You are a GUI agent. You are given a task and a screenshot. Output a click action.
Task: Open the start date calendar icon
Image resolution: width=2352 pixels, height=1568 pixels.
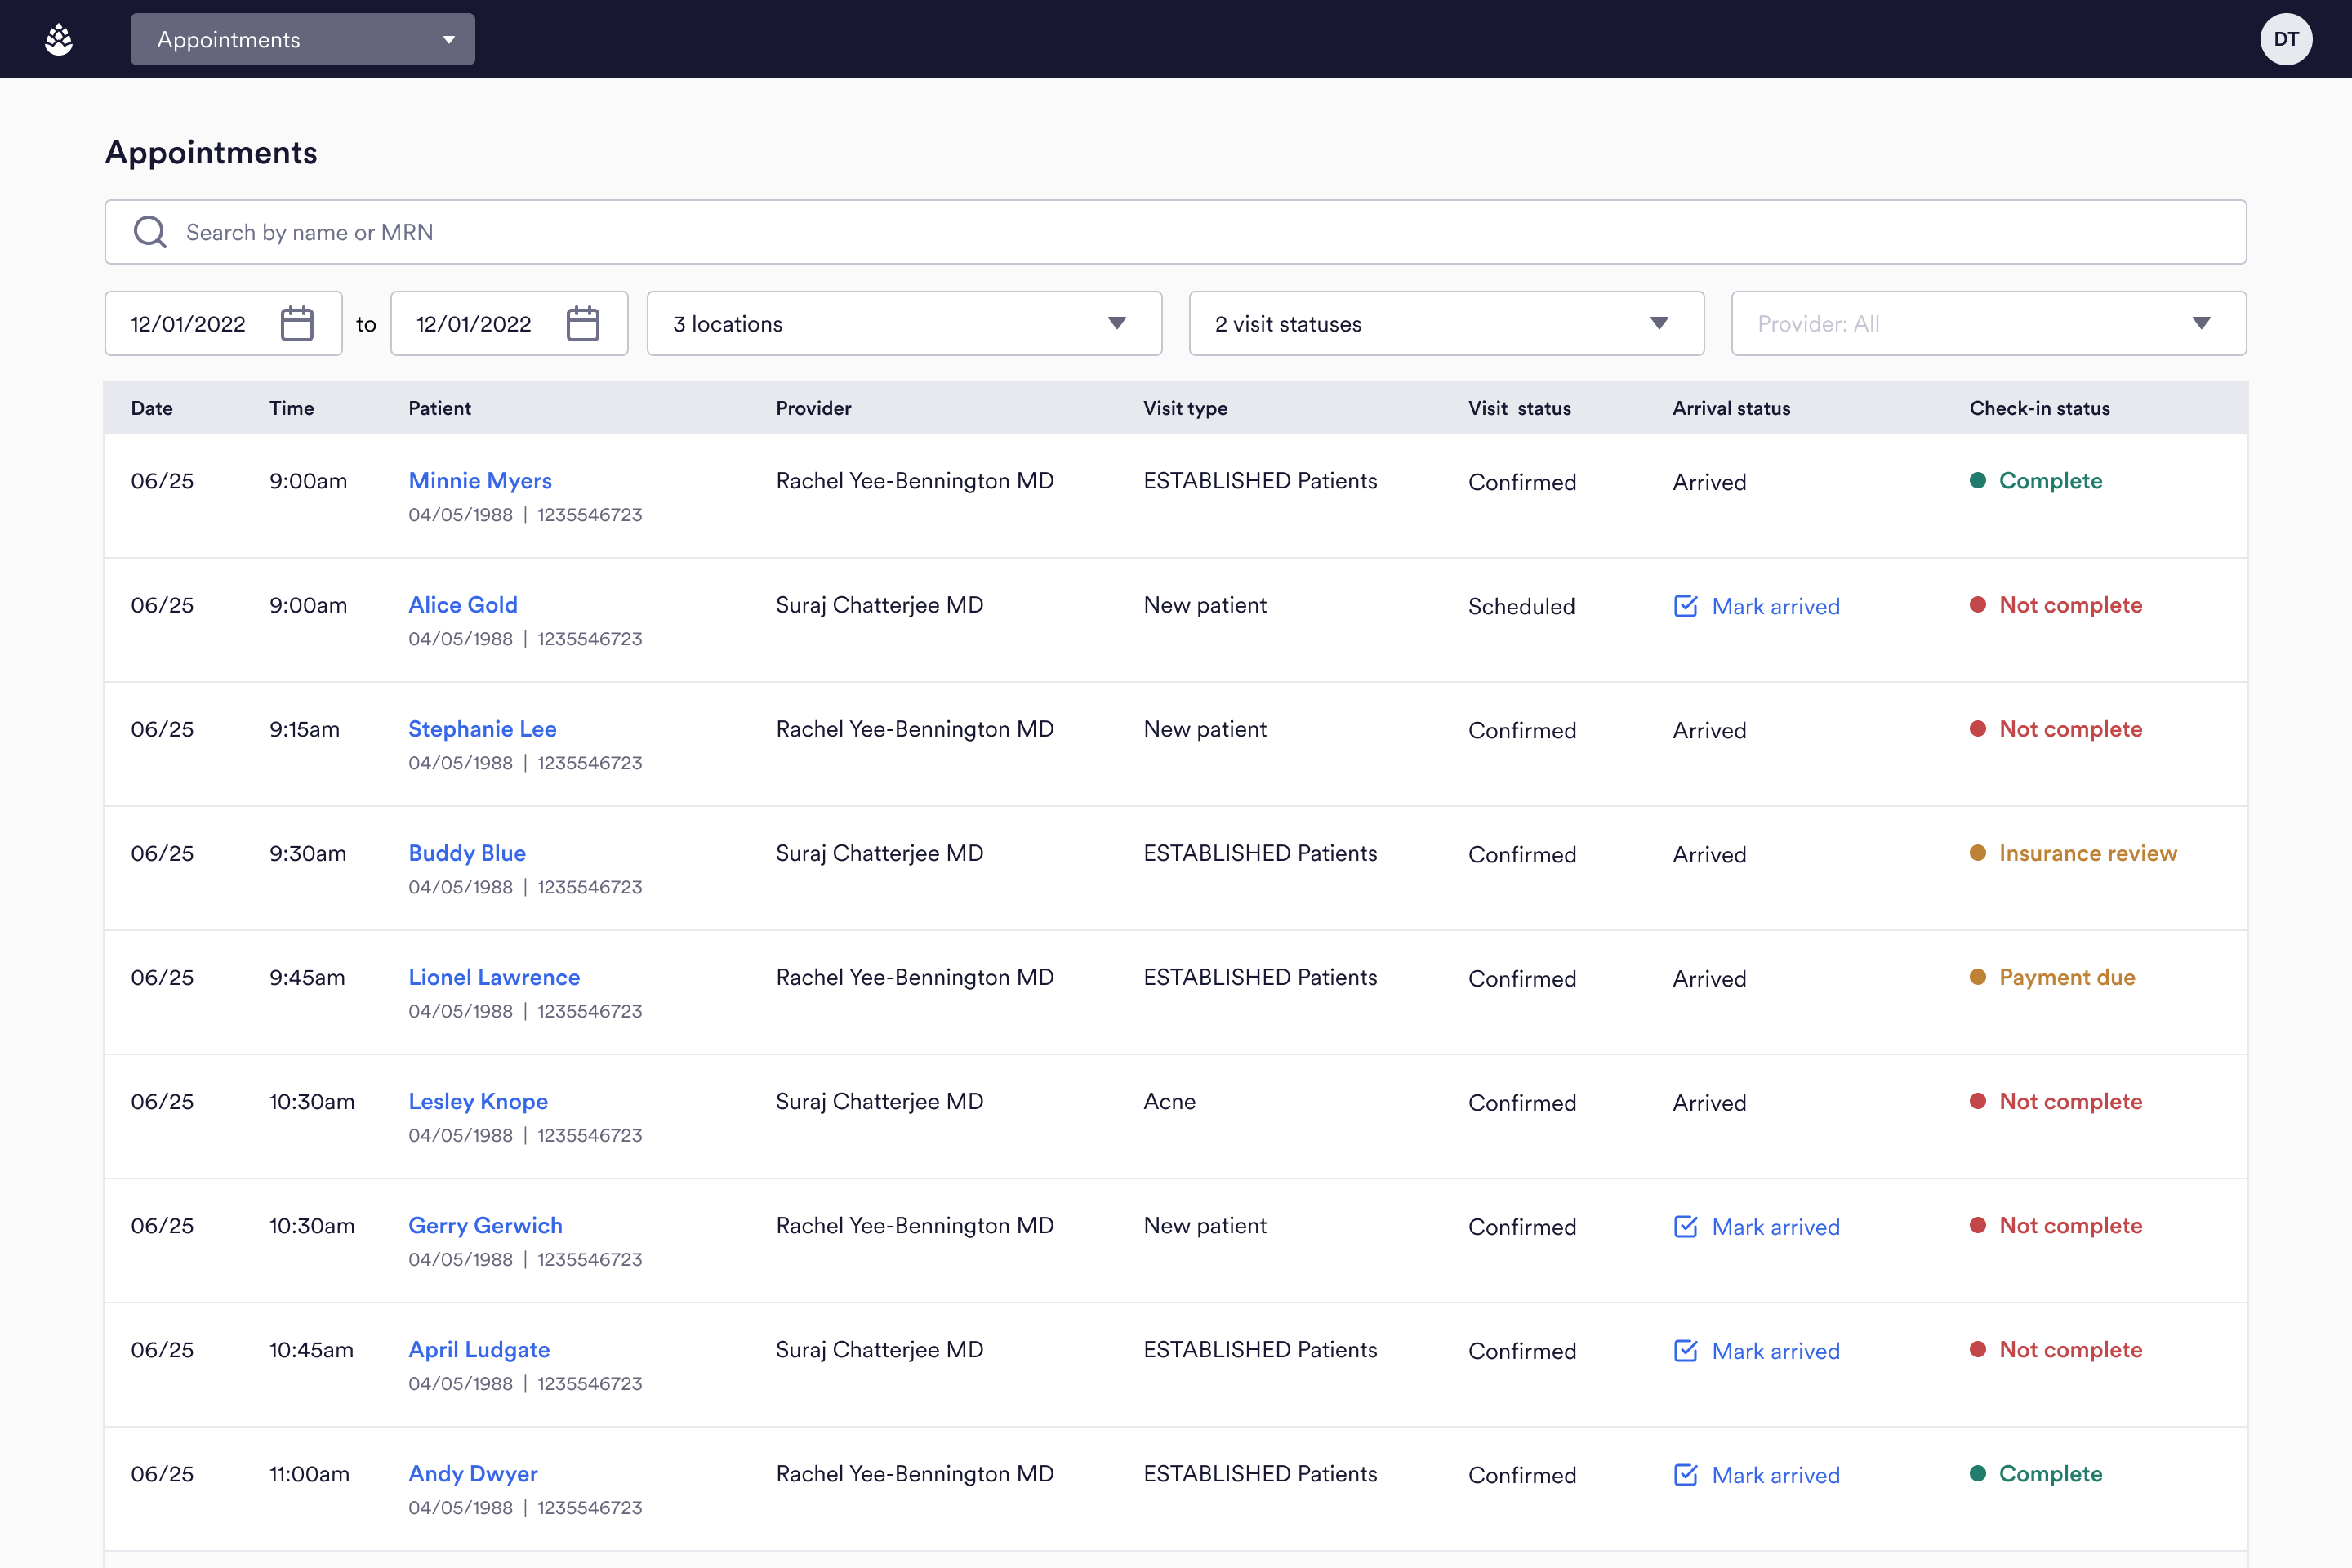[297, 324]
